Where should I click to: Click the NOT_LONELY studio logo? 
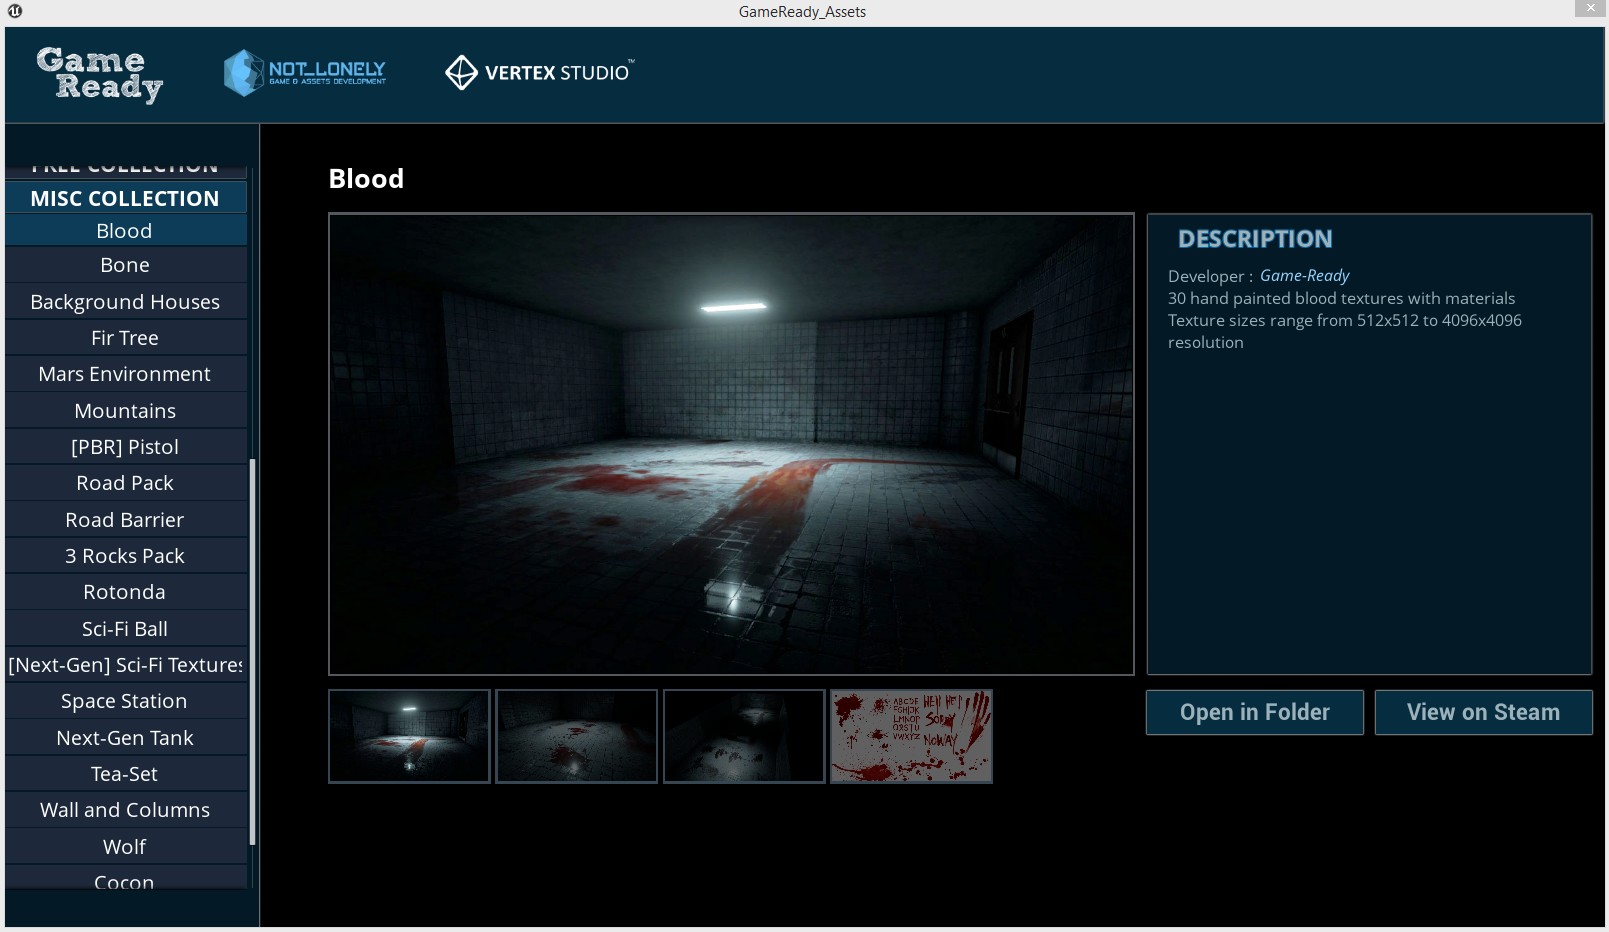(x=305, y=72)
